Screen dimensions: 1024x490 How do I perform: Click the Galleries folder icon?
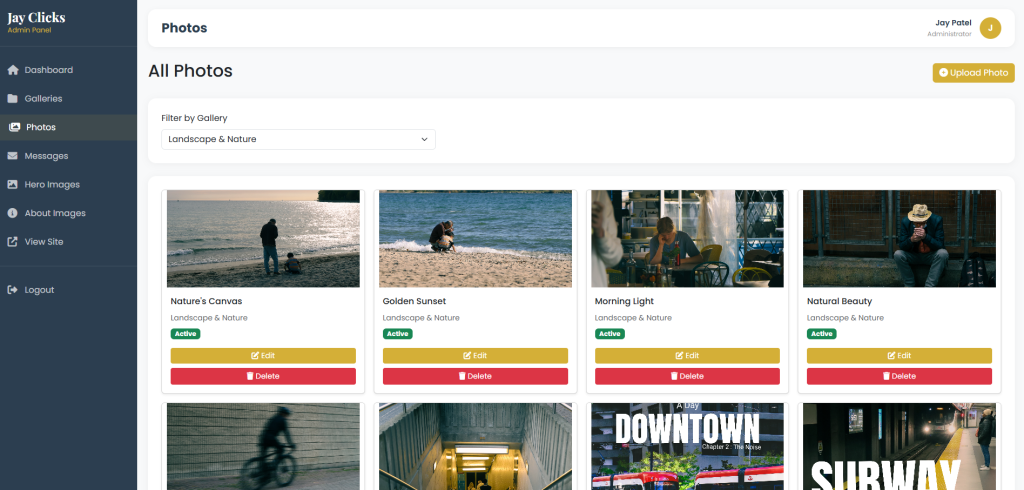(13, 99)
